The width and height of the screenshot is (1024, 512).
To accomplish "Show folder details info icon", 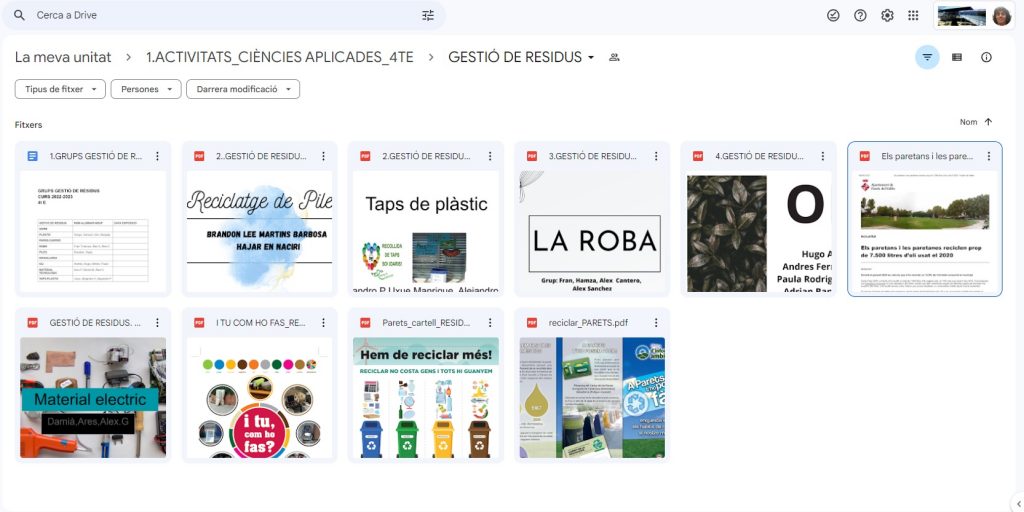I will click(x=986, y=58).
